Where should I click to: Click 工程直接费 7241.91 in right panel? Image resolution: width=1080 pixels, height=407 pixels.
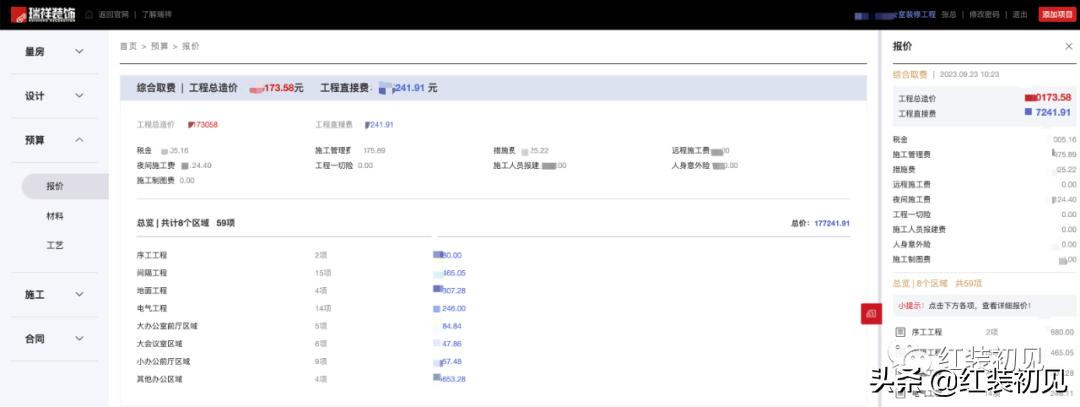pos(984,113)
